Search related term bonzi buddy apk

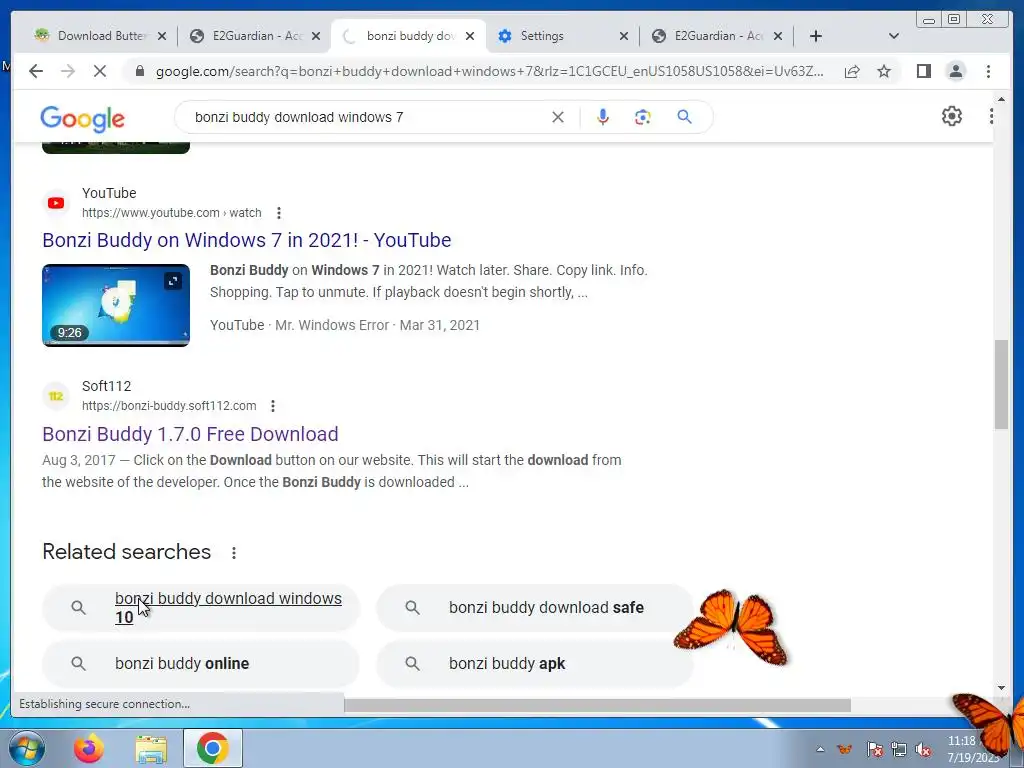pos(535,664)
